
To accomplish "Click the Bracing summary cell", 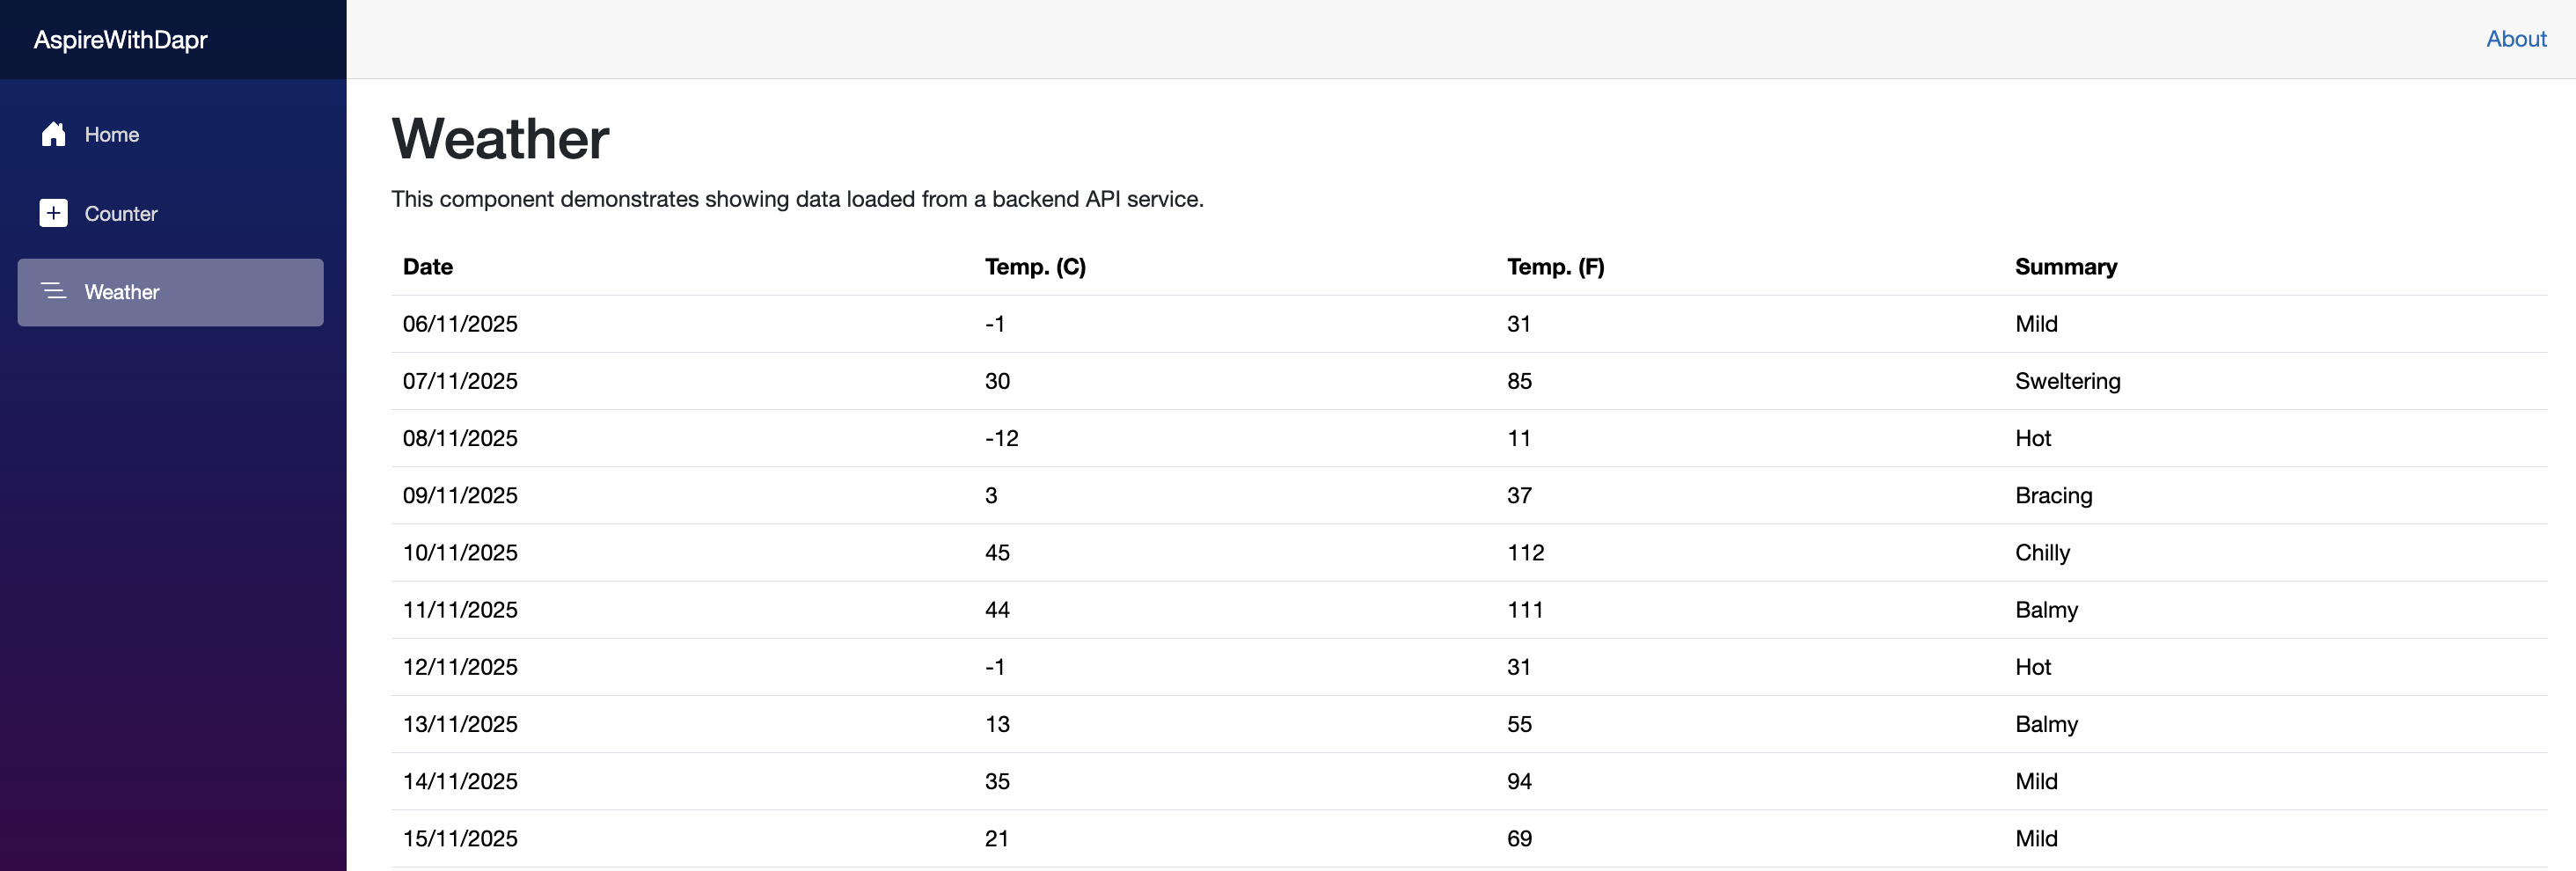I will (2053, 495).
